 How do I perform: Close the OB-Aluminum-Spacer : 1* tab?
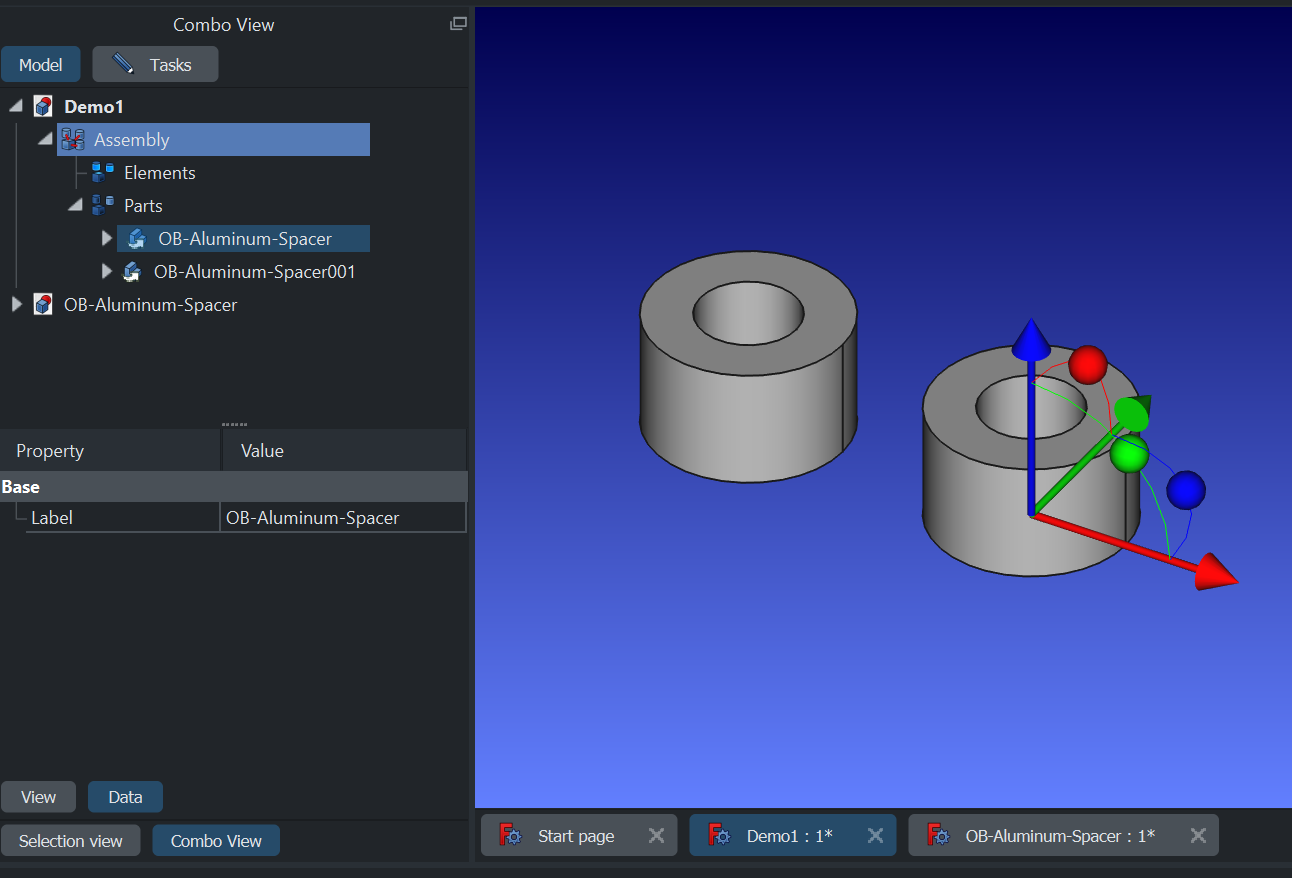[1197, 835]
